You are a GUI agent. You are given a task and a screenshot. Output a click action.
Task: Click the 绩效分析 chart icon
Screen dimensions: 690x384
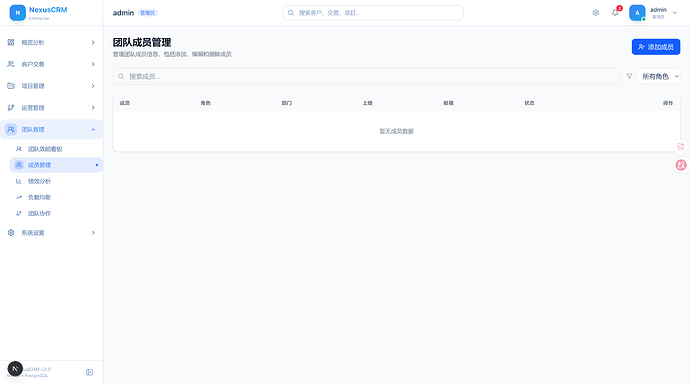tap(18, 181)
